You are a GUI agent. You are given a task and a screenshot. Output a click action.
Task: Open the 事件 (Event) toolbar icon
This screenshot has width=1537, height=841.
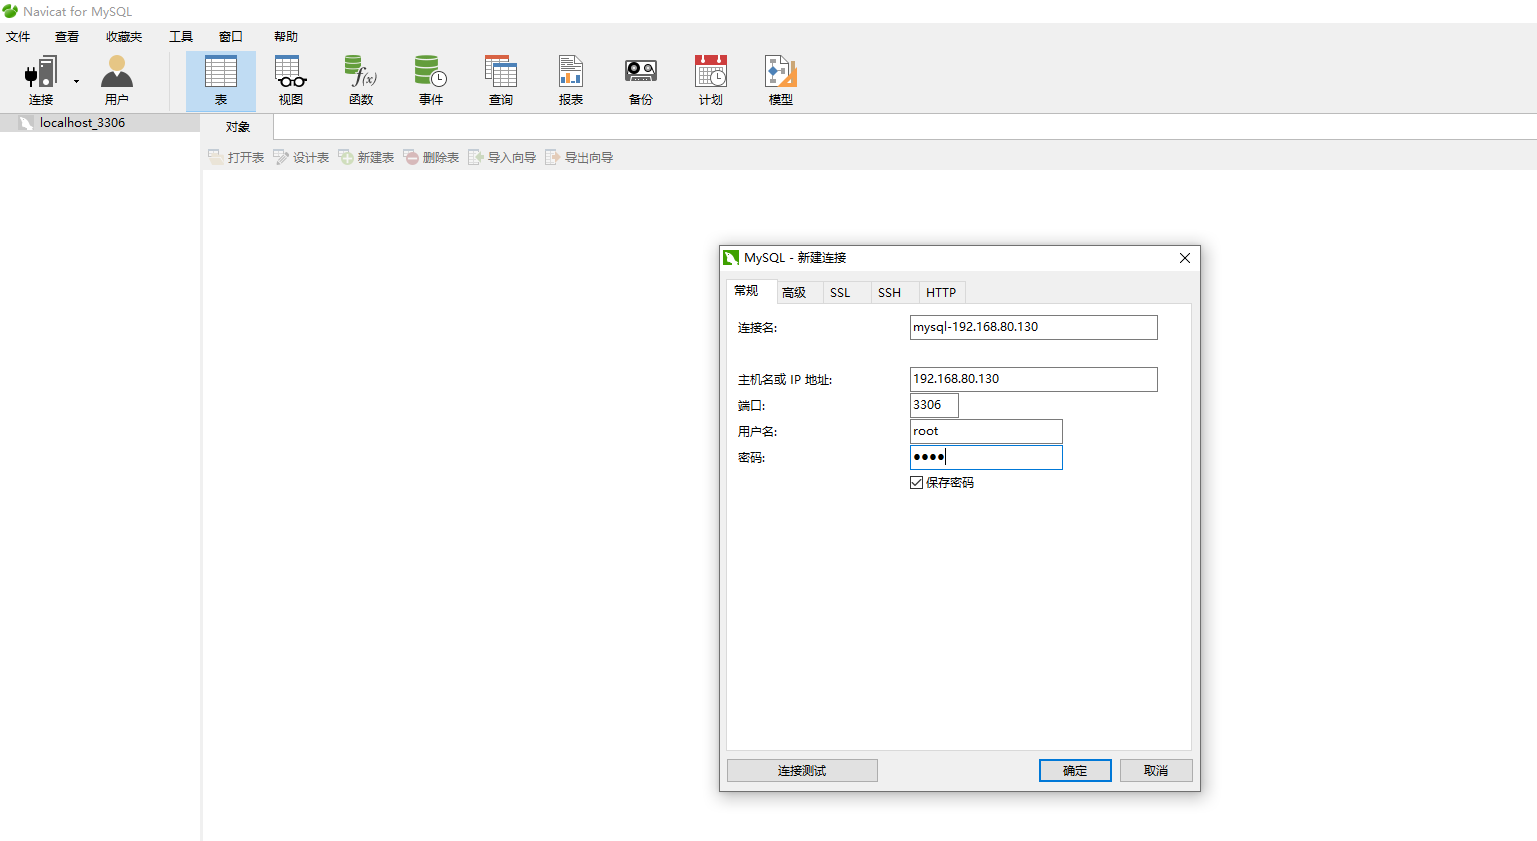point(431,81)
